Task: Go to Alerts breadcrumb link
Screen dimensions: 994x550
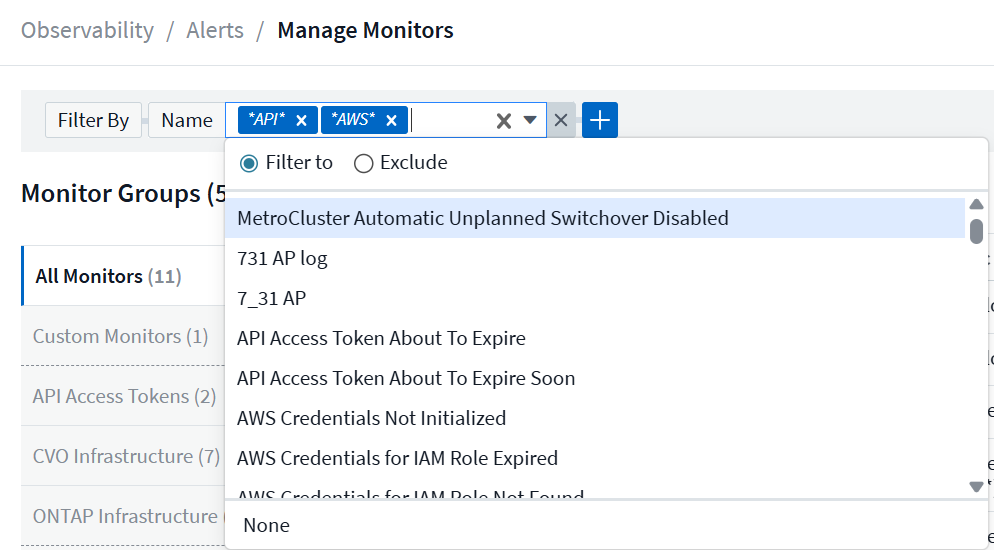Action: pos(215,30)
